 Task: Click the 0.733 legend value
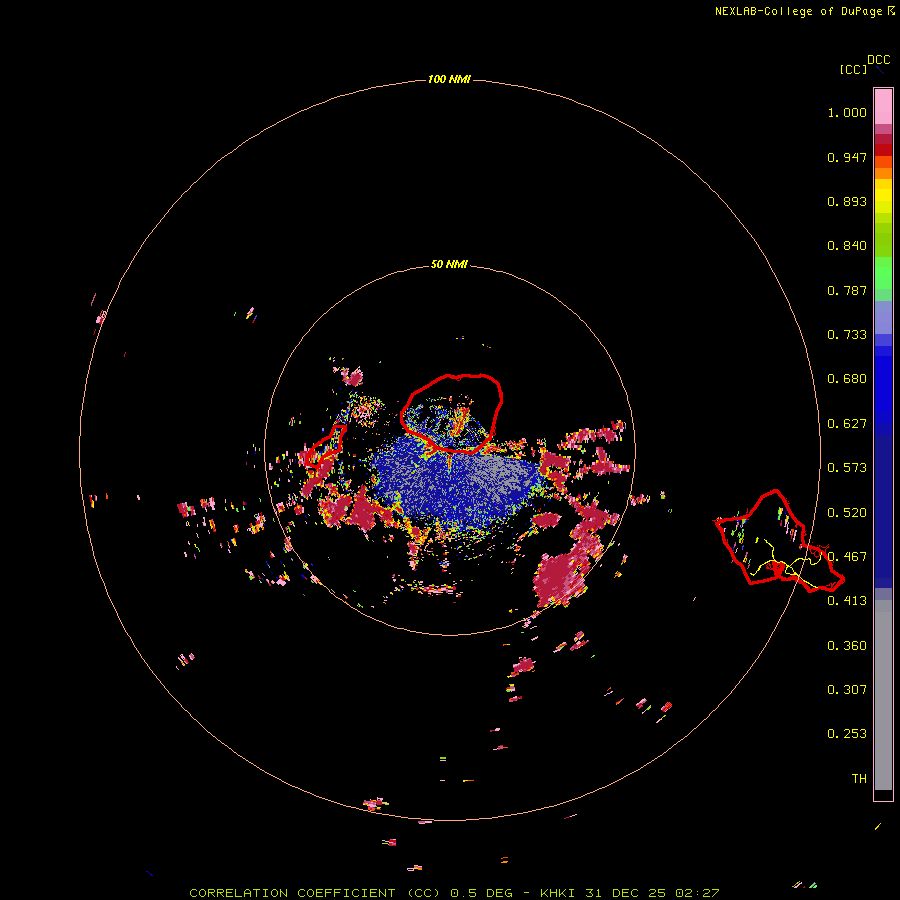[847, 335]
